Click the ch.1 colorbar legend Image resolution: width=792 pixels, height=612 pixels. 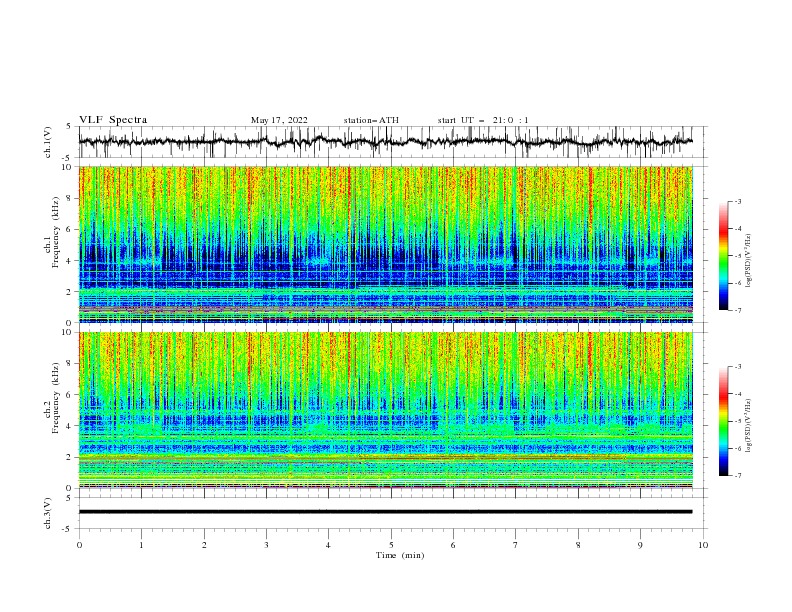click(724, 255)
